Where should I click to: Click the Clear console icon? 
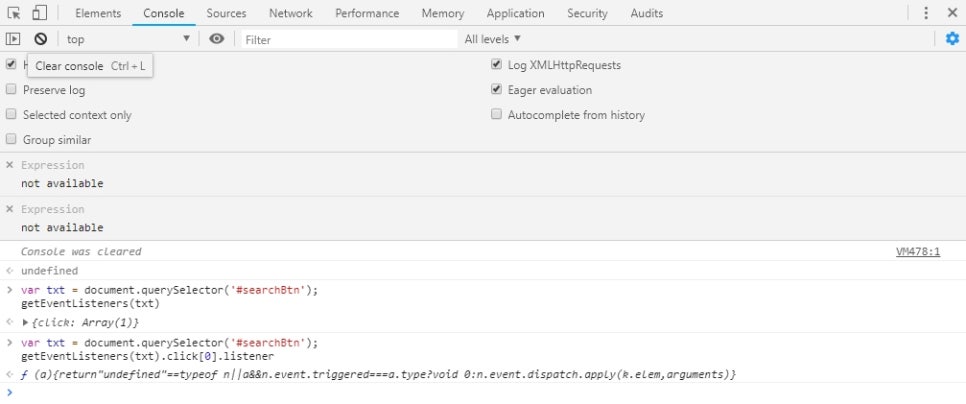pyautogui.click(x=41, y=39)
